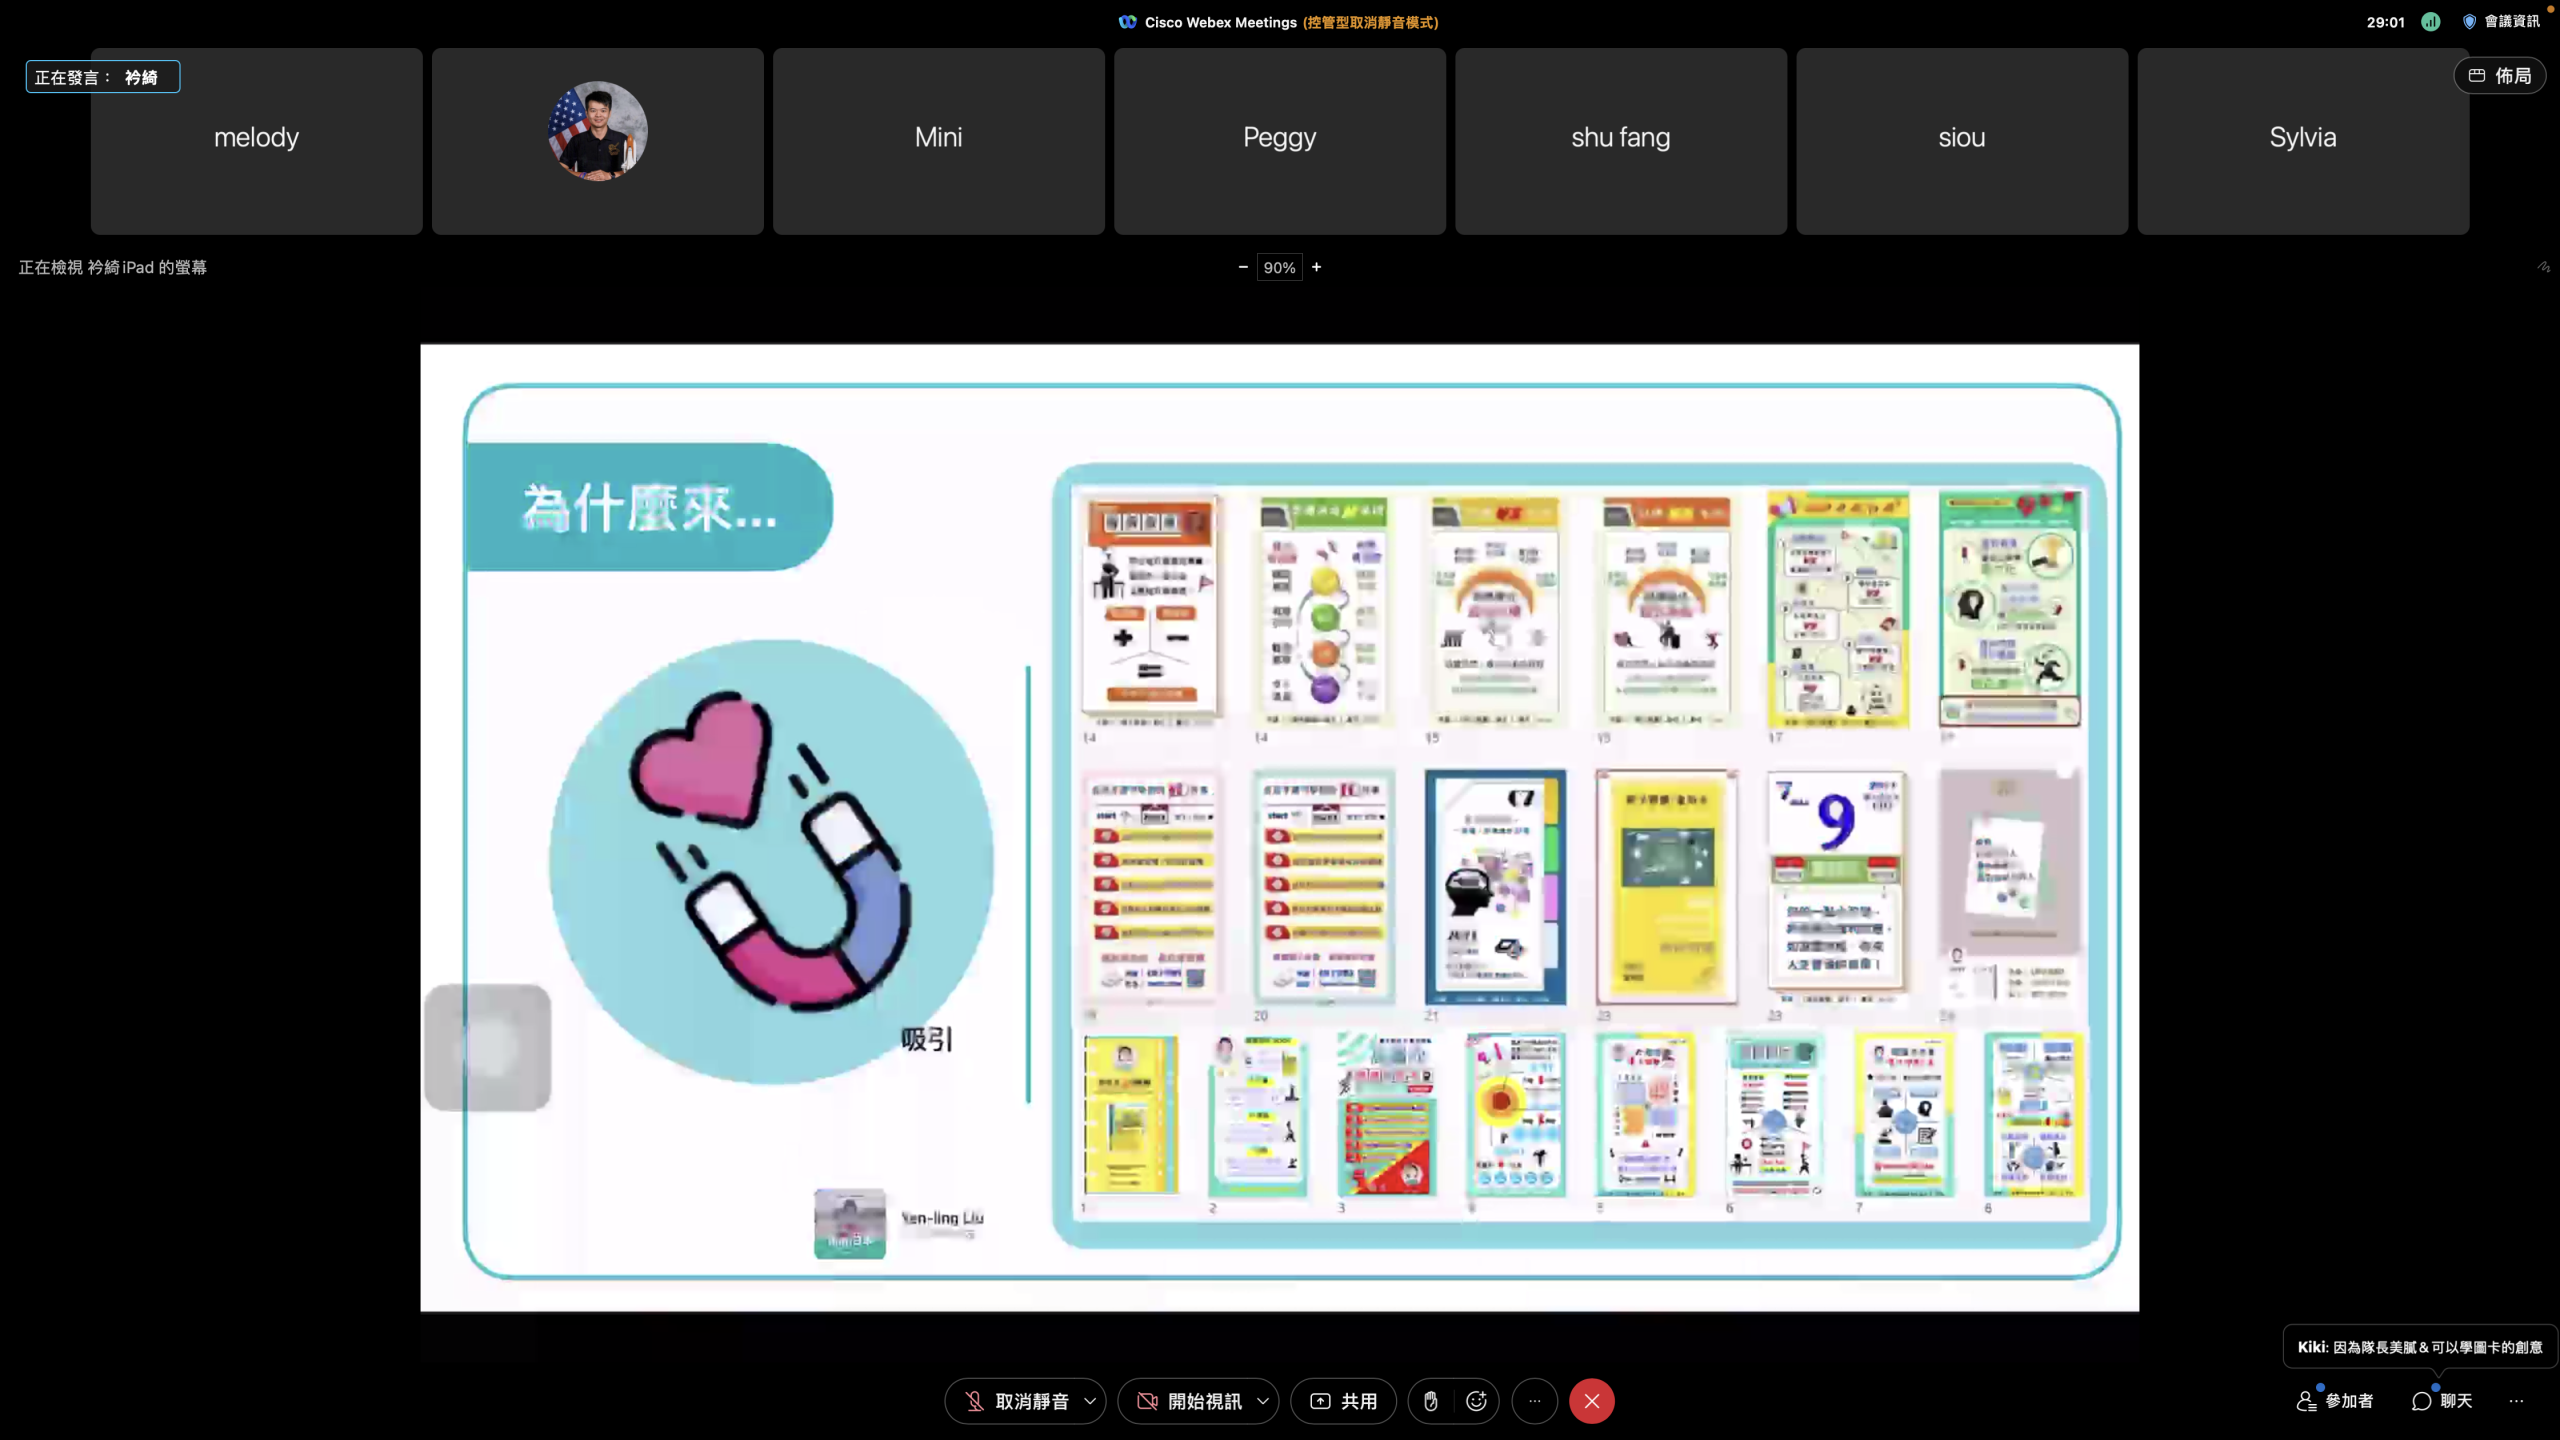Expand audio options arrow next to 取消靜音
The image size is (2560, 1440).
point(1090,1401)
